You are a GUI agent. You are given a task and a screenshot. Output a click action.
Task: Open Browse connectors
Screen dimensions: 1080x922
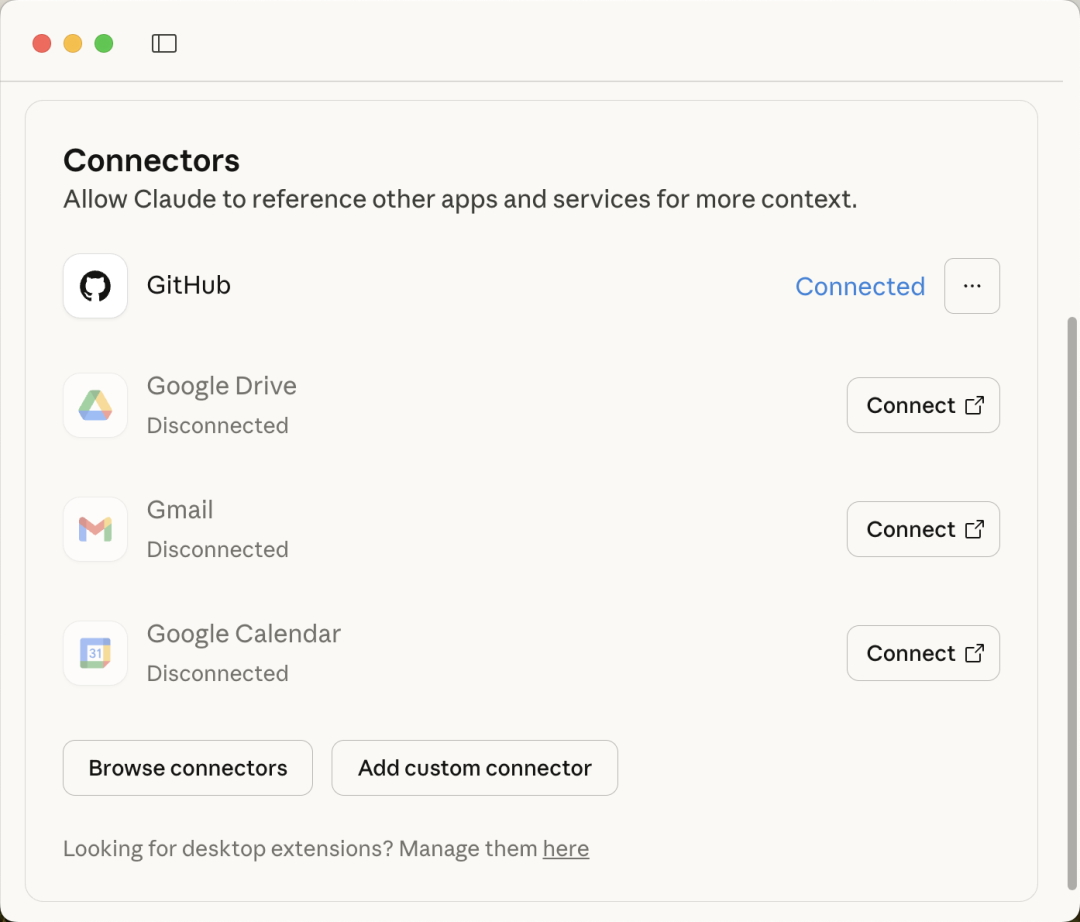pos(188,768)
